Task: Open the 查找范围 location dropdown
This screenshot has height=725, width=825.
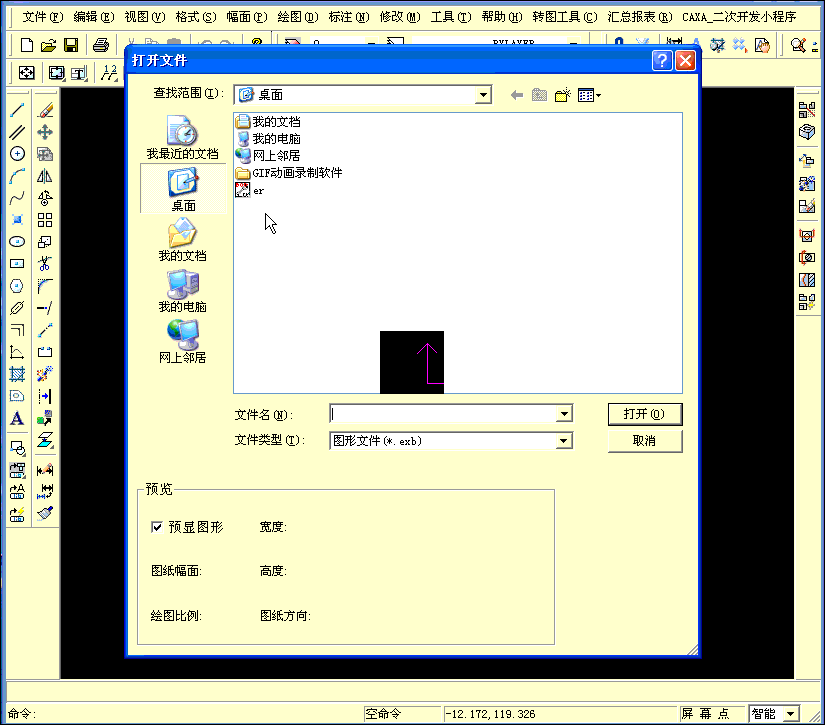Action: click(483, 93)
